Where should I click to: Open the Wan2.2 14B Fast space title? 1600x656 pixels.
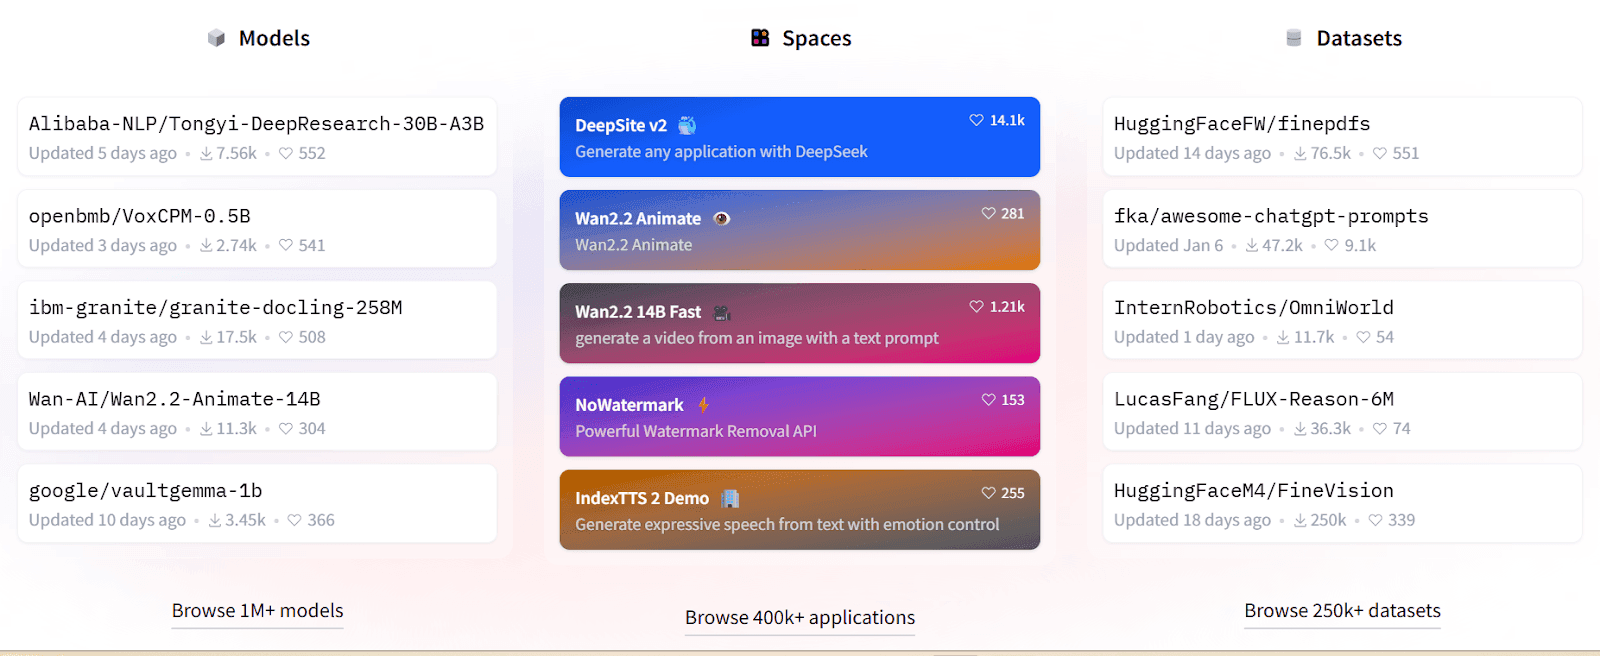point(638,312)
